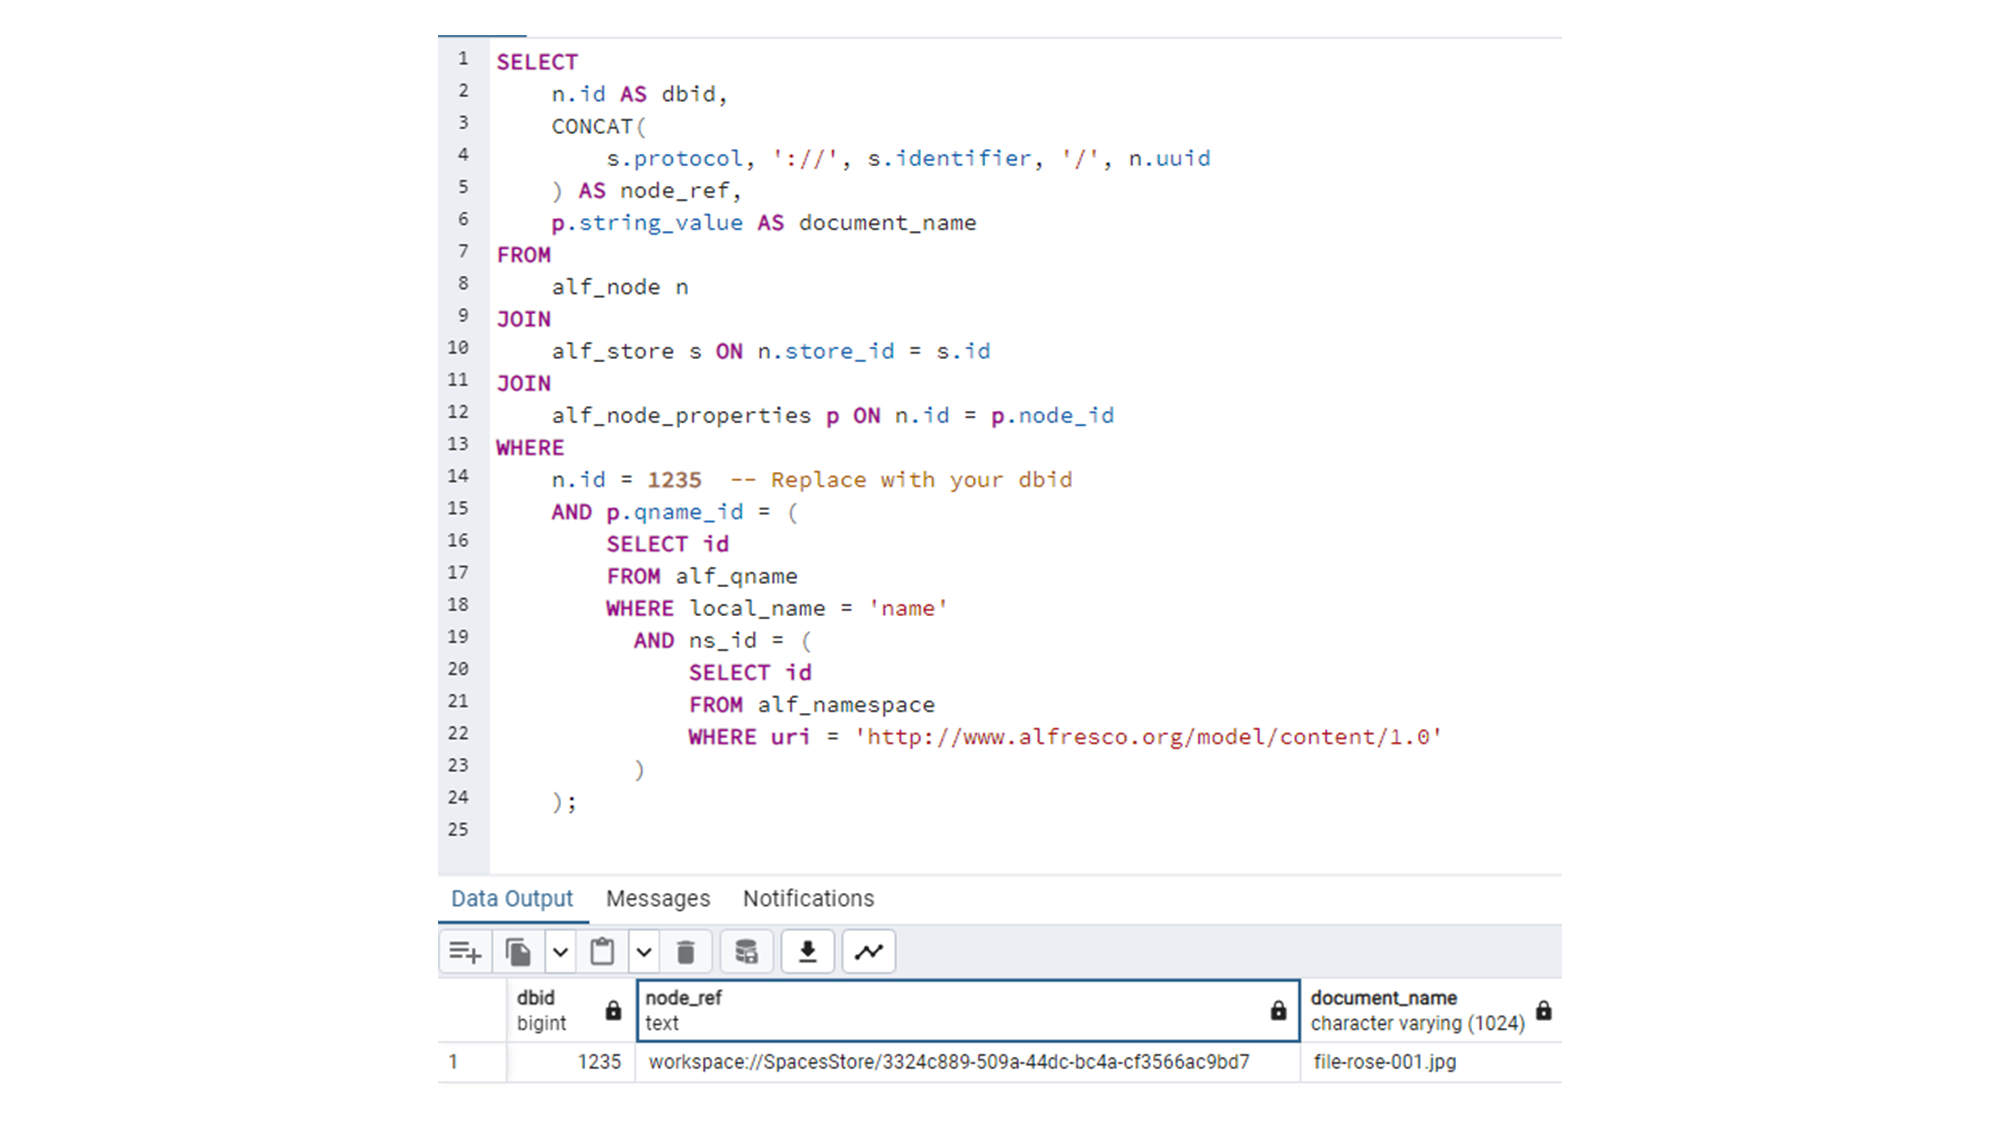2000x1125 pixels.
Task: Select the document_name column header
Action: click(x=1431, y=1011)
